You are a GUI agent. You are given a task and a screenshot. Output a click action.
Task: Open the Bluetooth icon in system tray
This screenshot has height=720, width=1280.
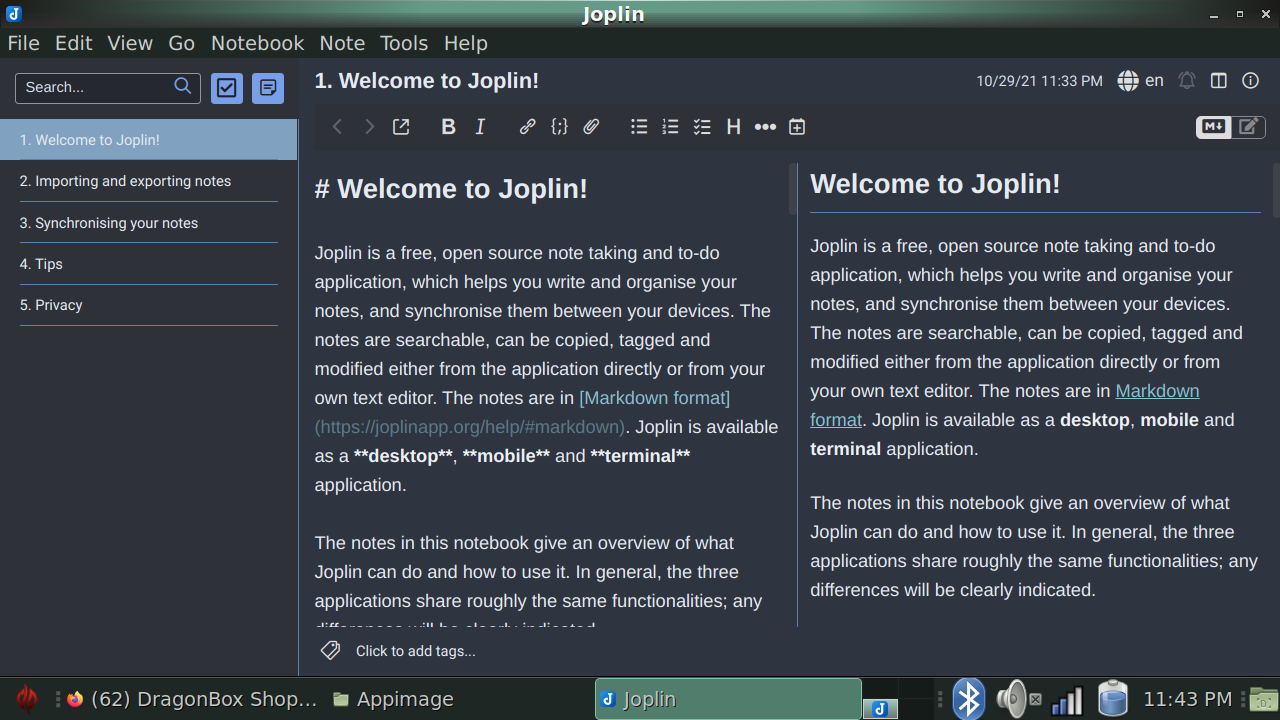968,699
